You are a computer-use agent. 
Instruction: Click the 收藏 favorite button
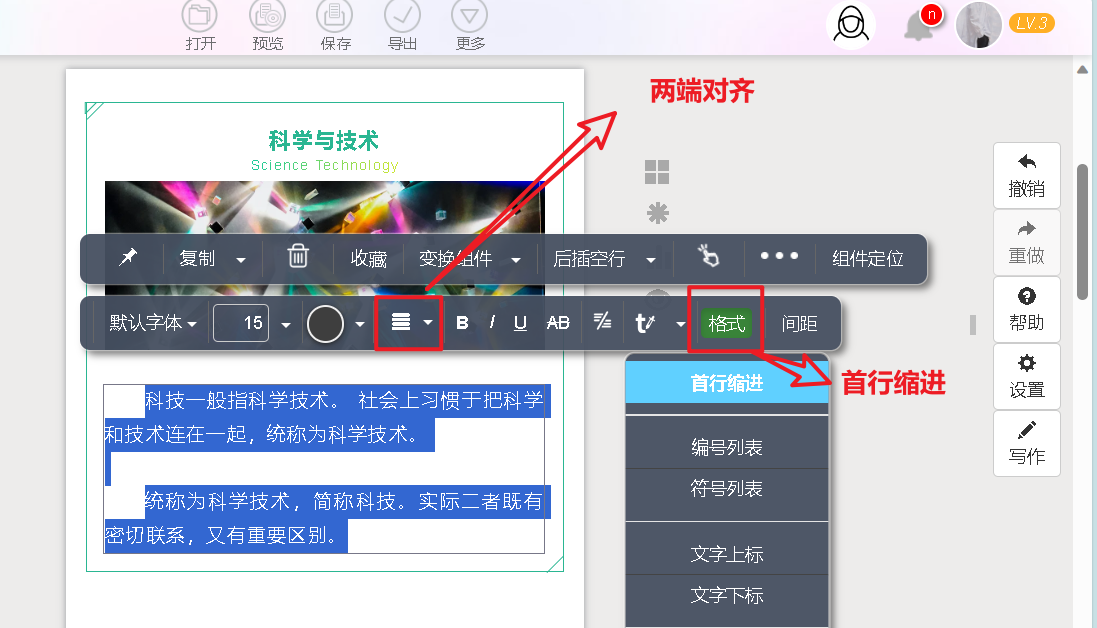point(369,259)
